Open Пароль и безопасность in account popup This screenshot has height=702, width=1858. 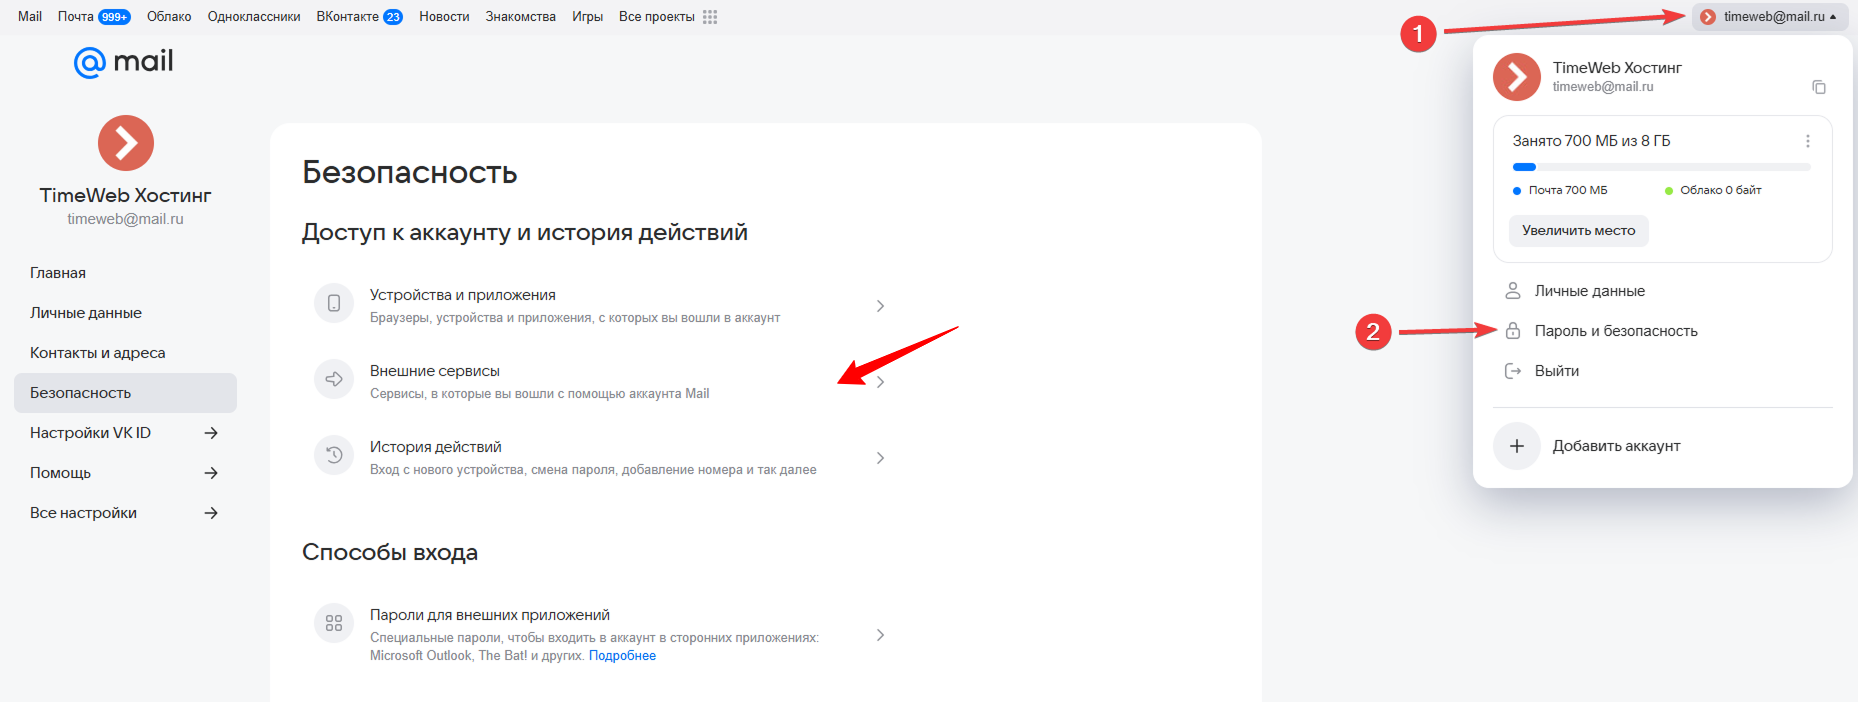click(x=1662, y=331)
